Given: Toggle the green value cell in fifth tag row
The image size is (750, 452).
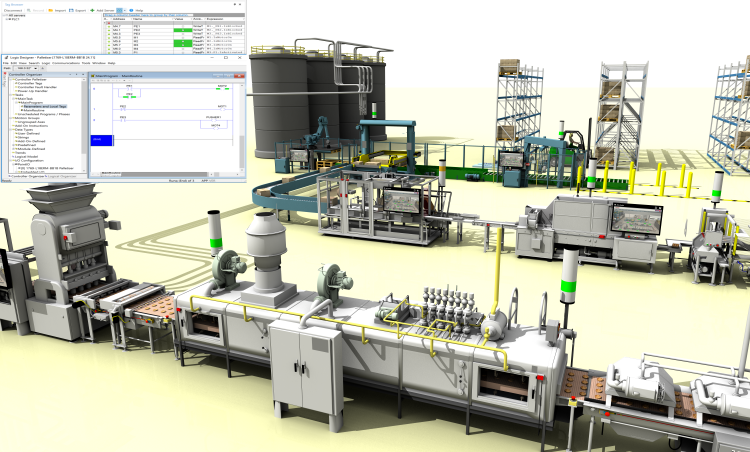Looking at the screenshot, I should (x=183, y=42).
